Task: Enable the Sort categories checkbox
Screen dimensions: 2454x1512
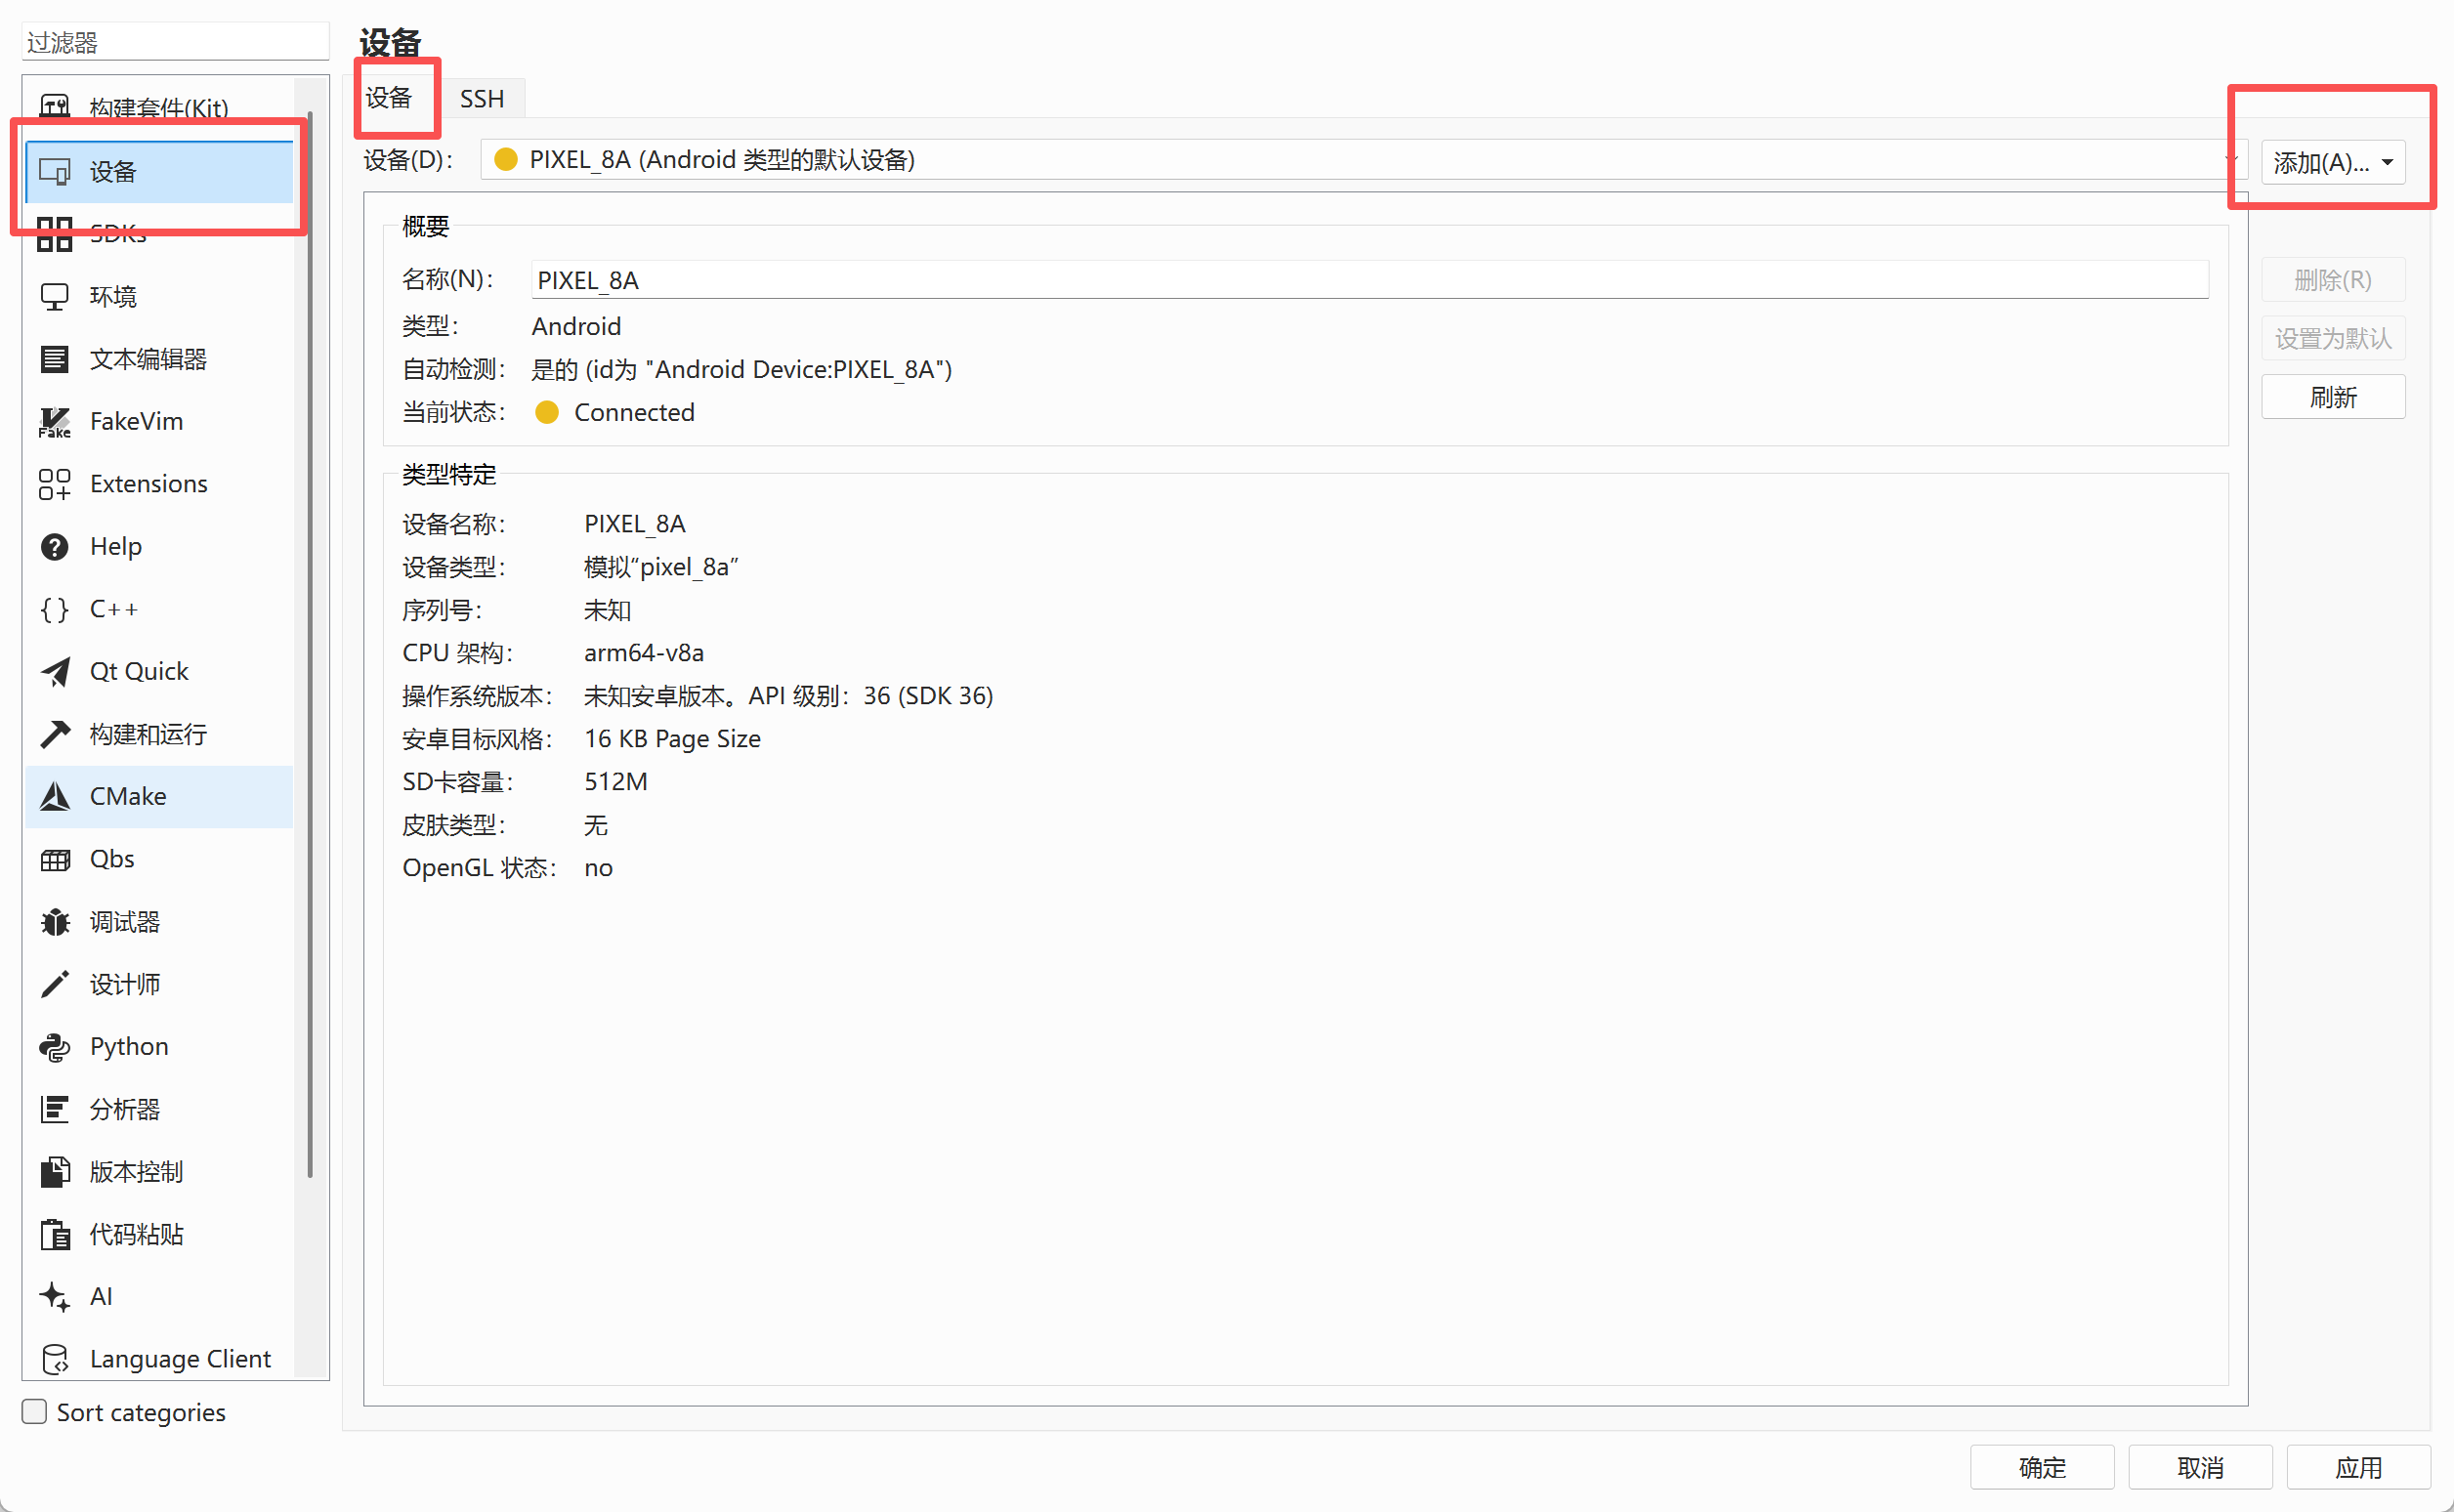Action: pos(34,1411)
